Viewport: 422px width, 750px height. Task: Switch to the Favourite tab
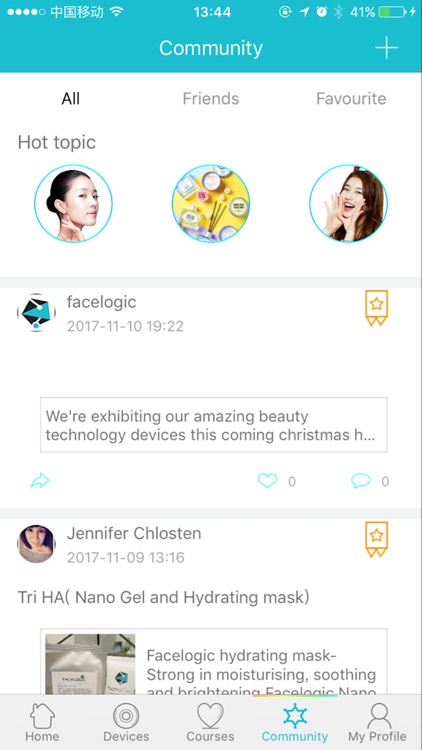pos(351,99)
